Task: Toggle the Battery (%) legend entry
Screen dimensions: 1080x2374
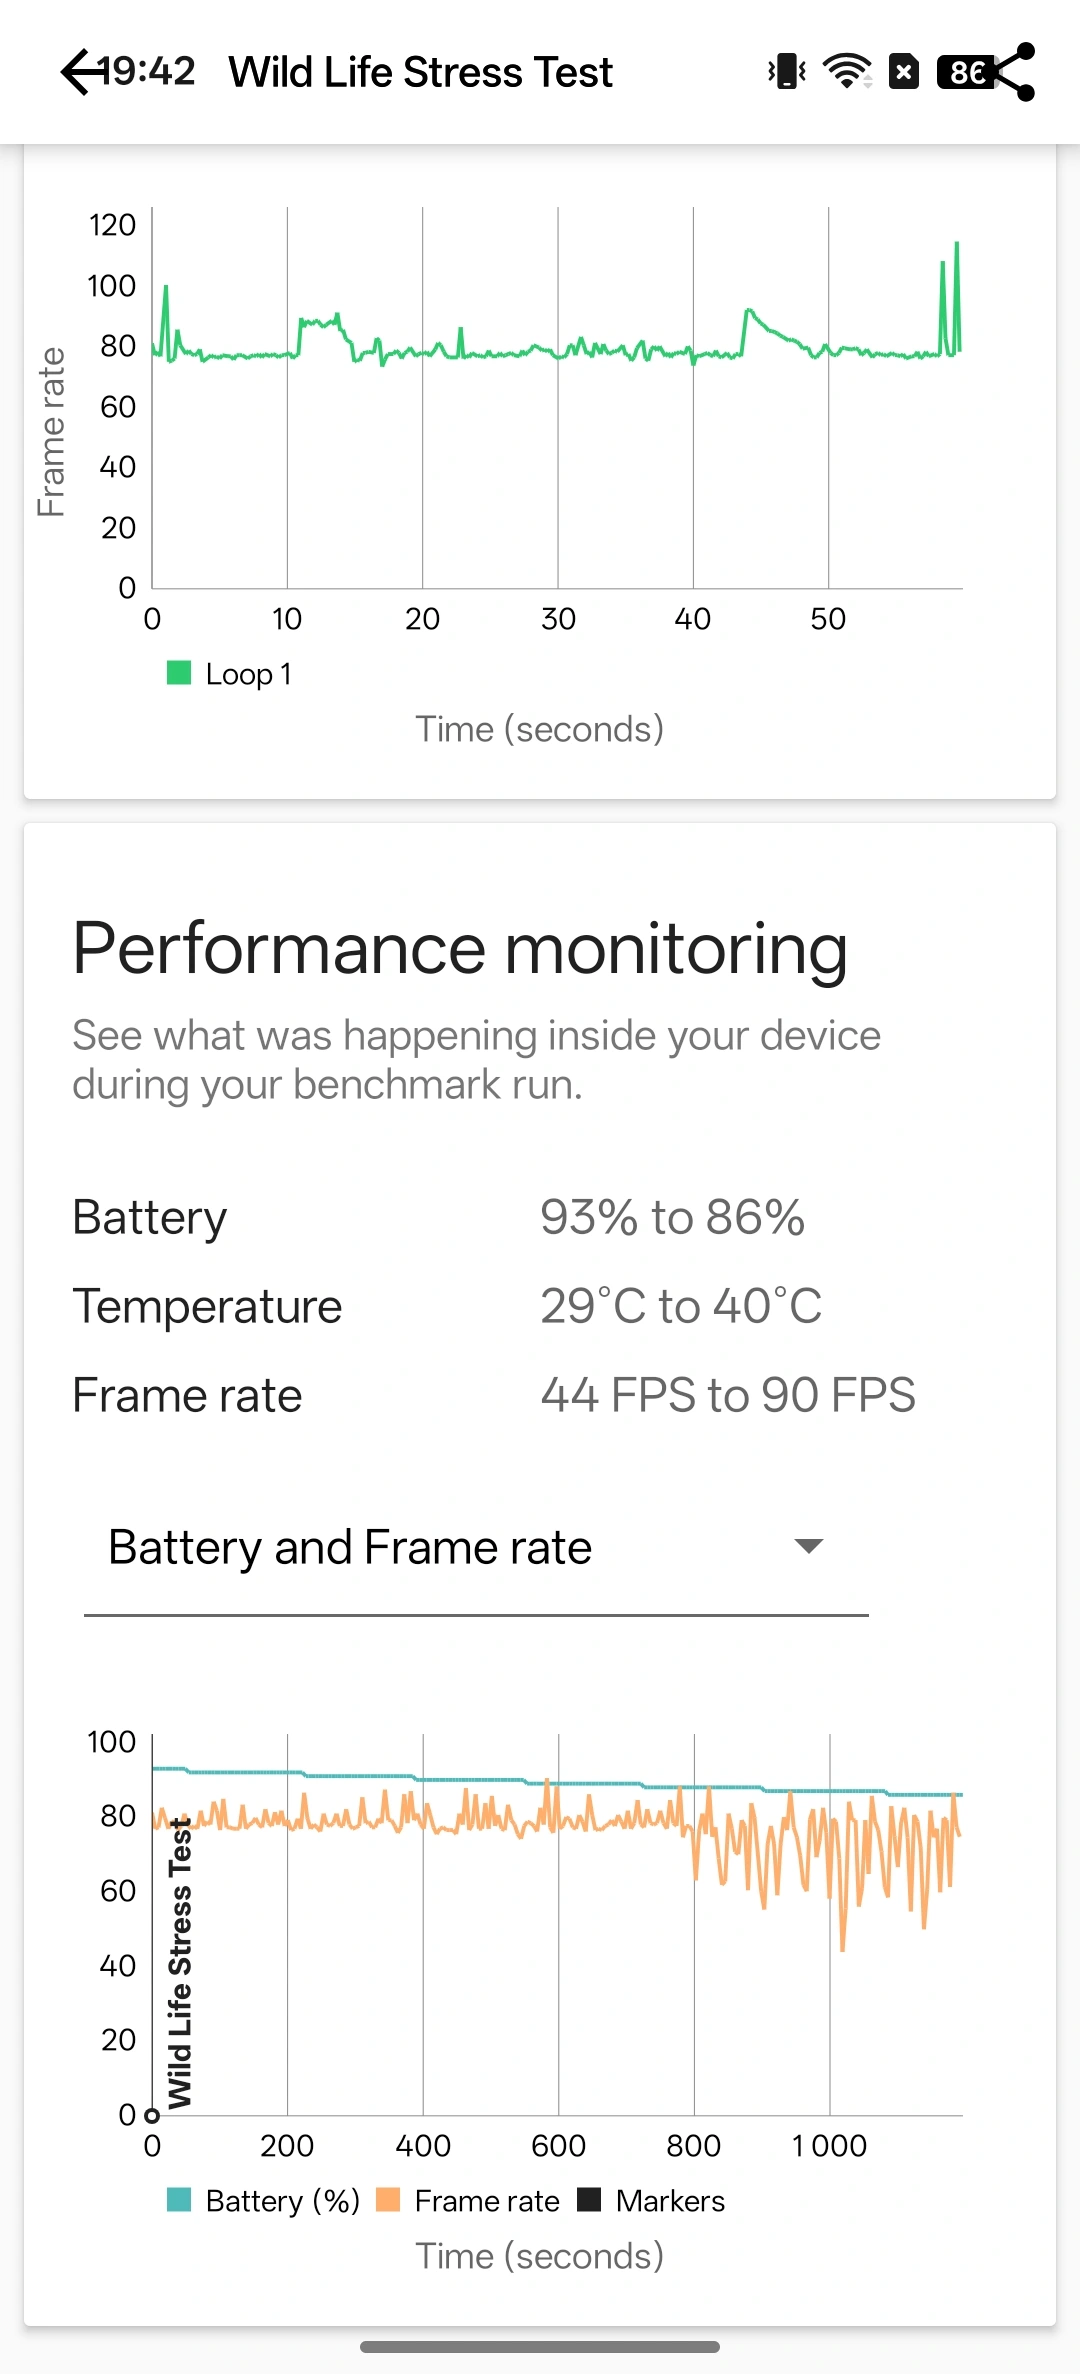Action: click(264, 2201)
